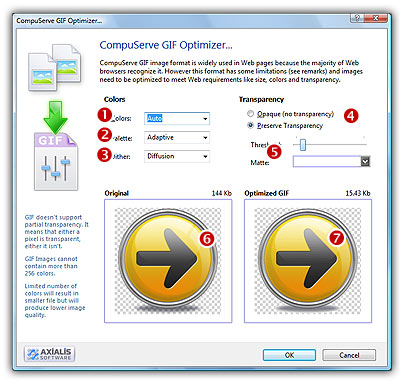The image size is (400, 381).
Task: Click the source image files icon
Action: [x=54, y=68]
